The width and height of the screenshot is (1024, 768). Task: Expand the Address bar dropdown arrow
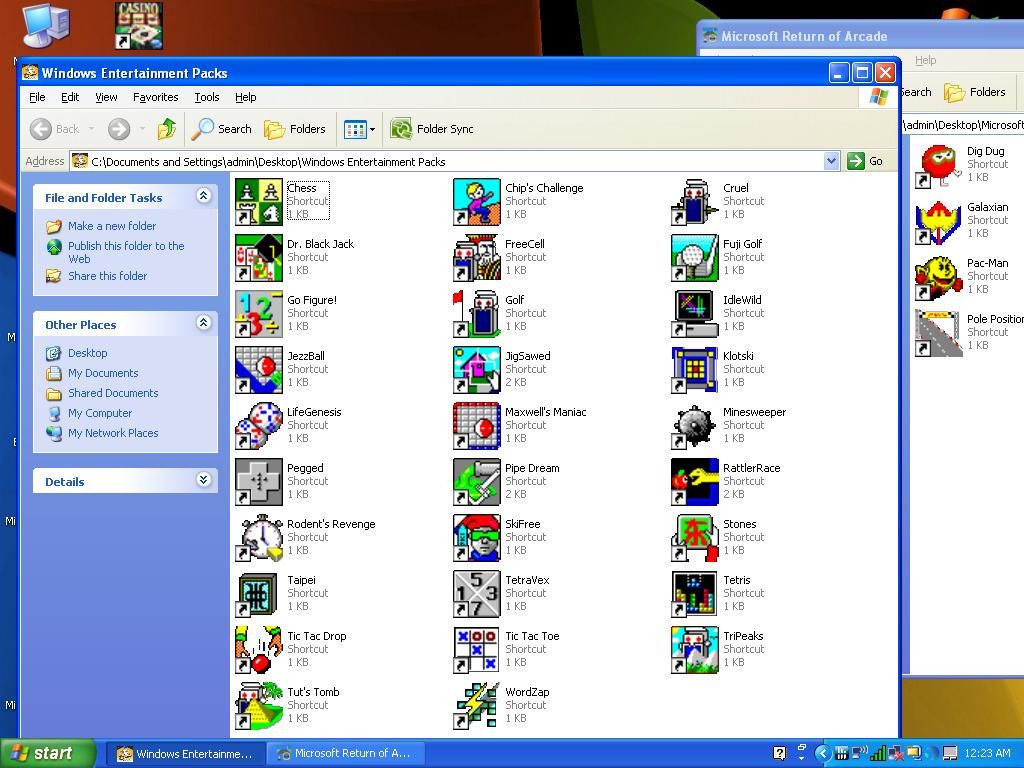point(831,161)
